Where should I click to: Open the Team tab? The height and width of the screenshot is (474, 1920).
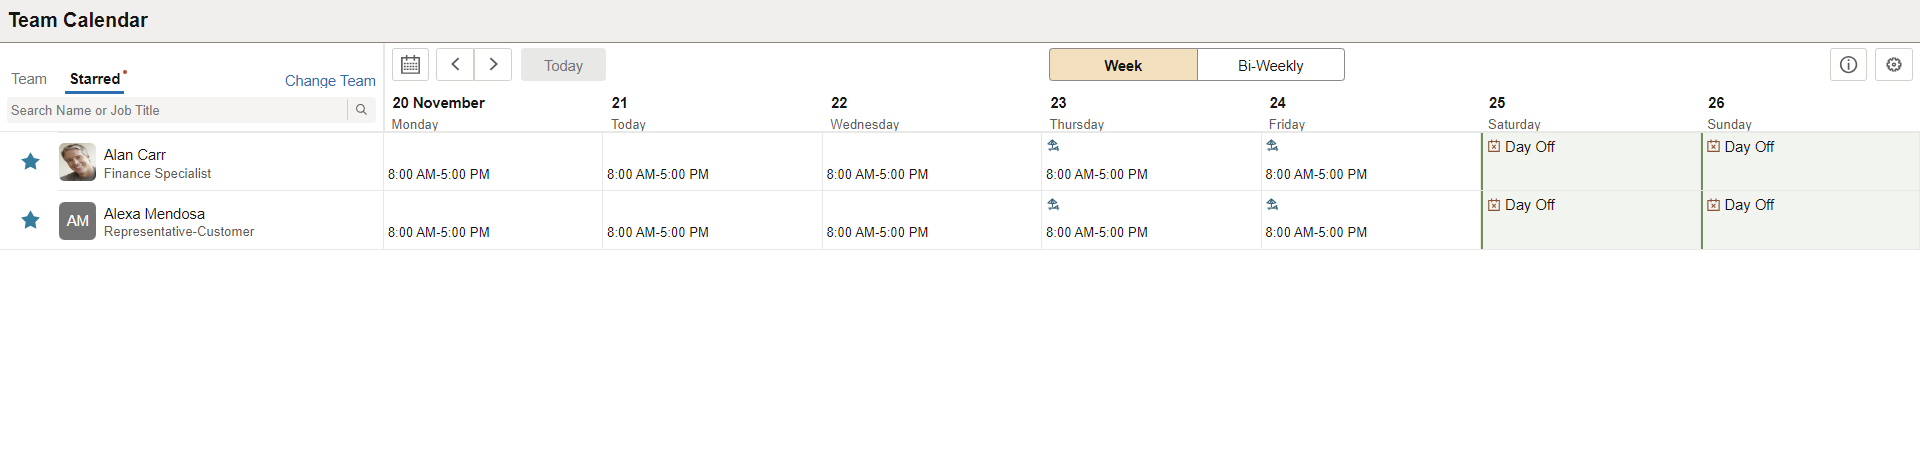(29, 79)
